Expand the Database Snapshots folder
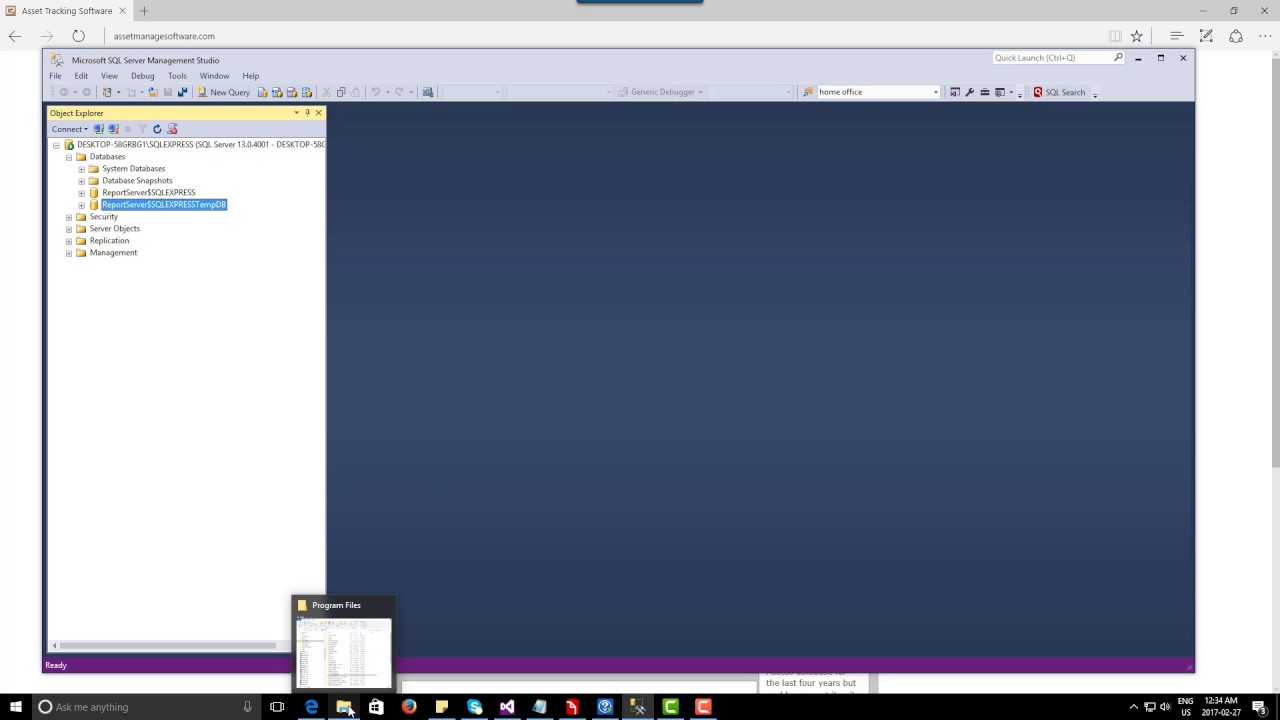 82,181
